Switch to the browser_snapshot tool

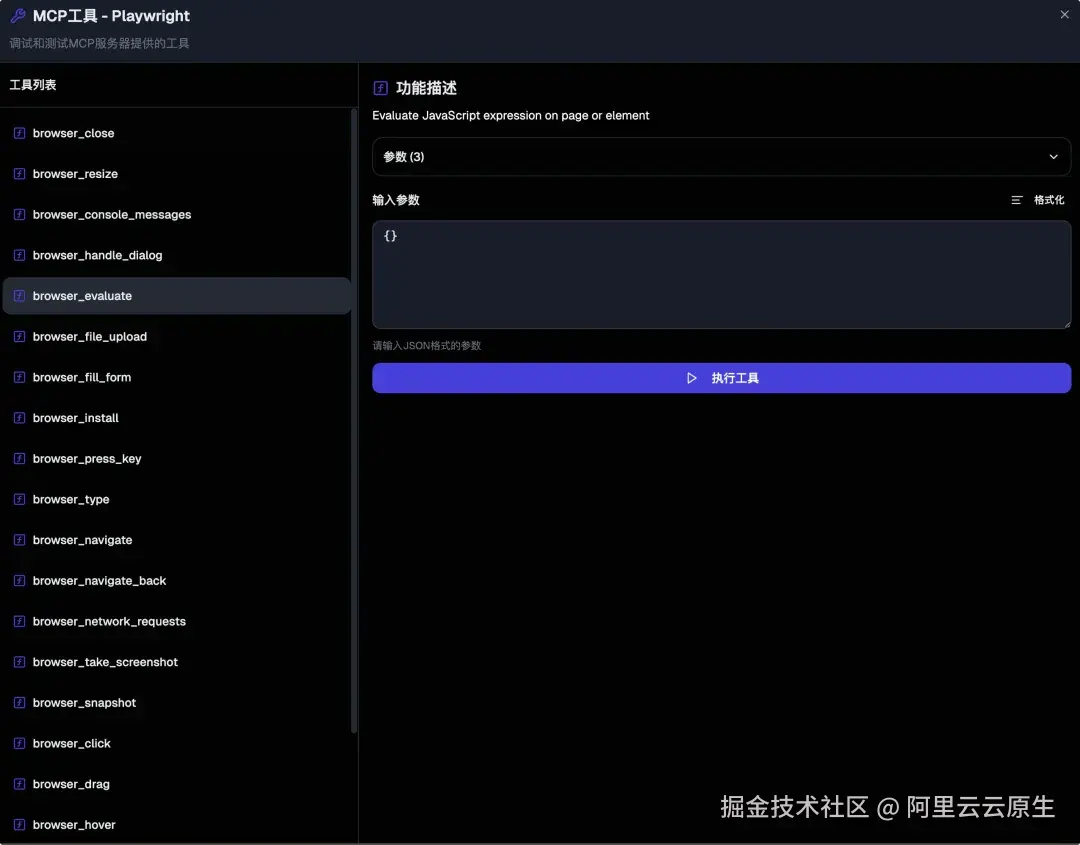[85, 702]
